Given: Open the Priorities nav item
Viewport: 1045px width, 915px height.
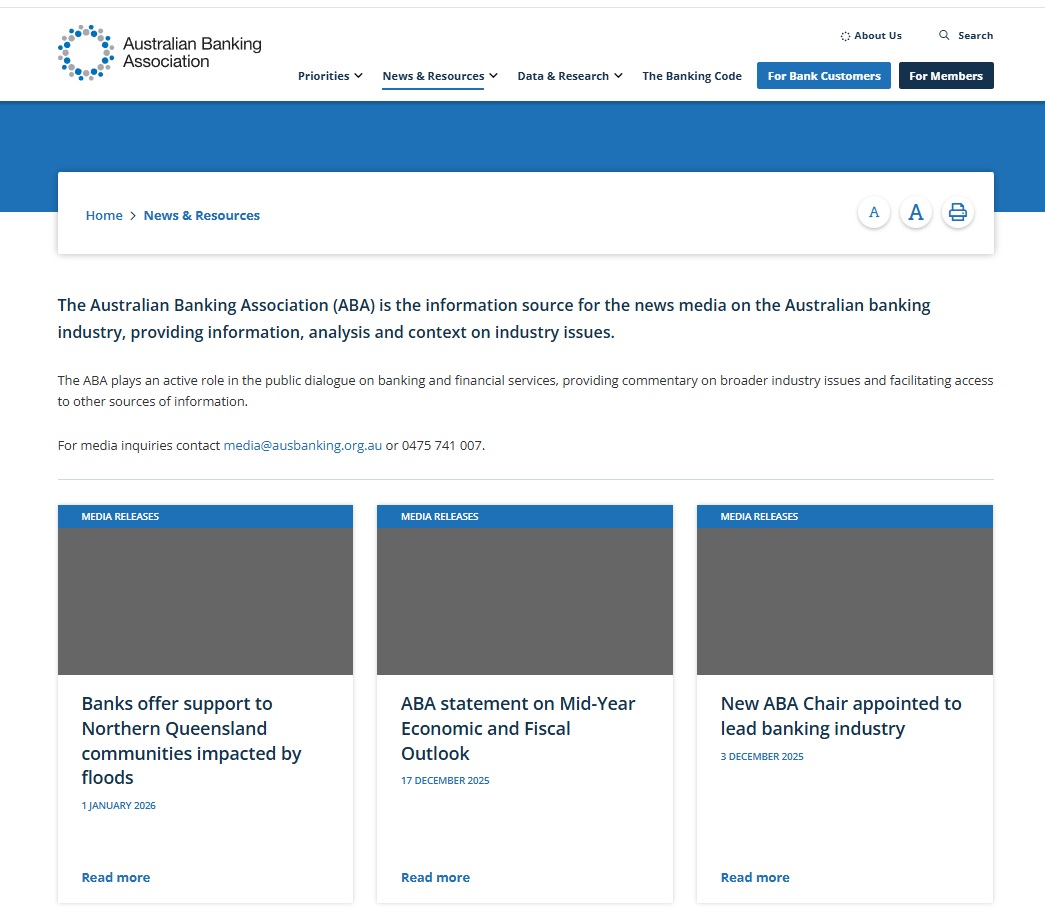Looking at the screenshot, I should [x=323, y=76].
